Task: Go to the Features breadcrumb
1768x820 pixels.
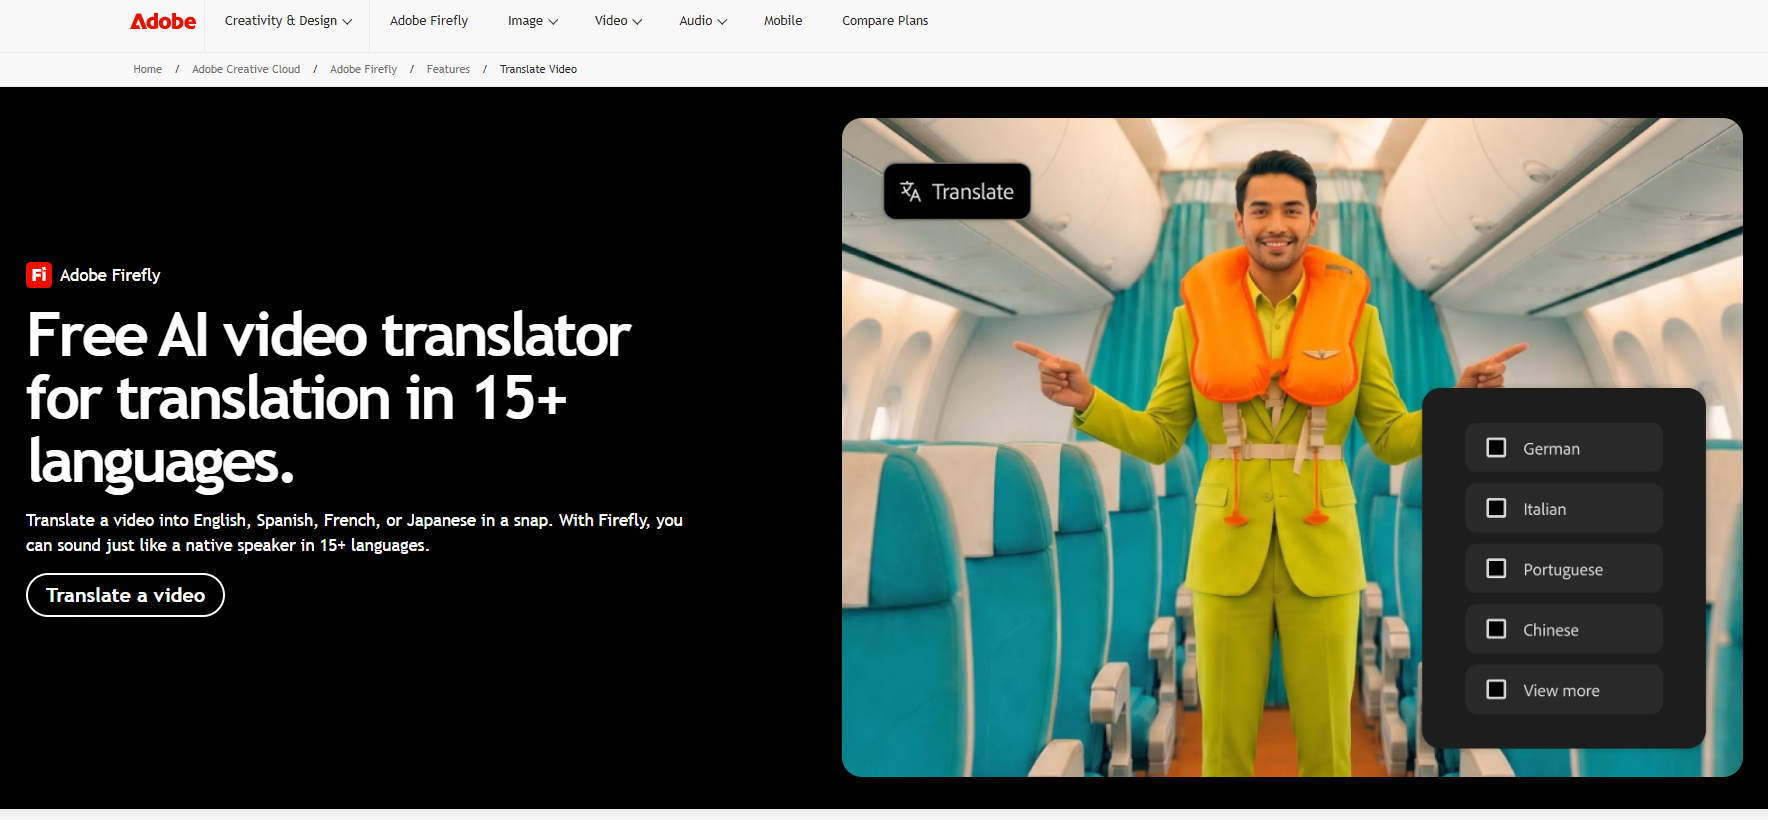Action: 448,69
